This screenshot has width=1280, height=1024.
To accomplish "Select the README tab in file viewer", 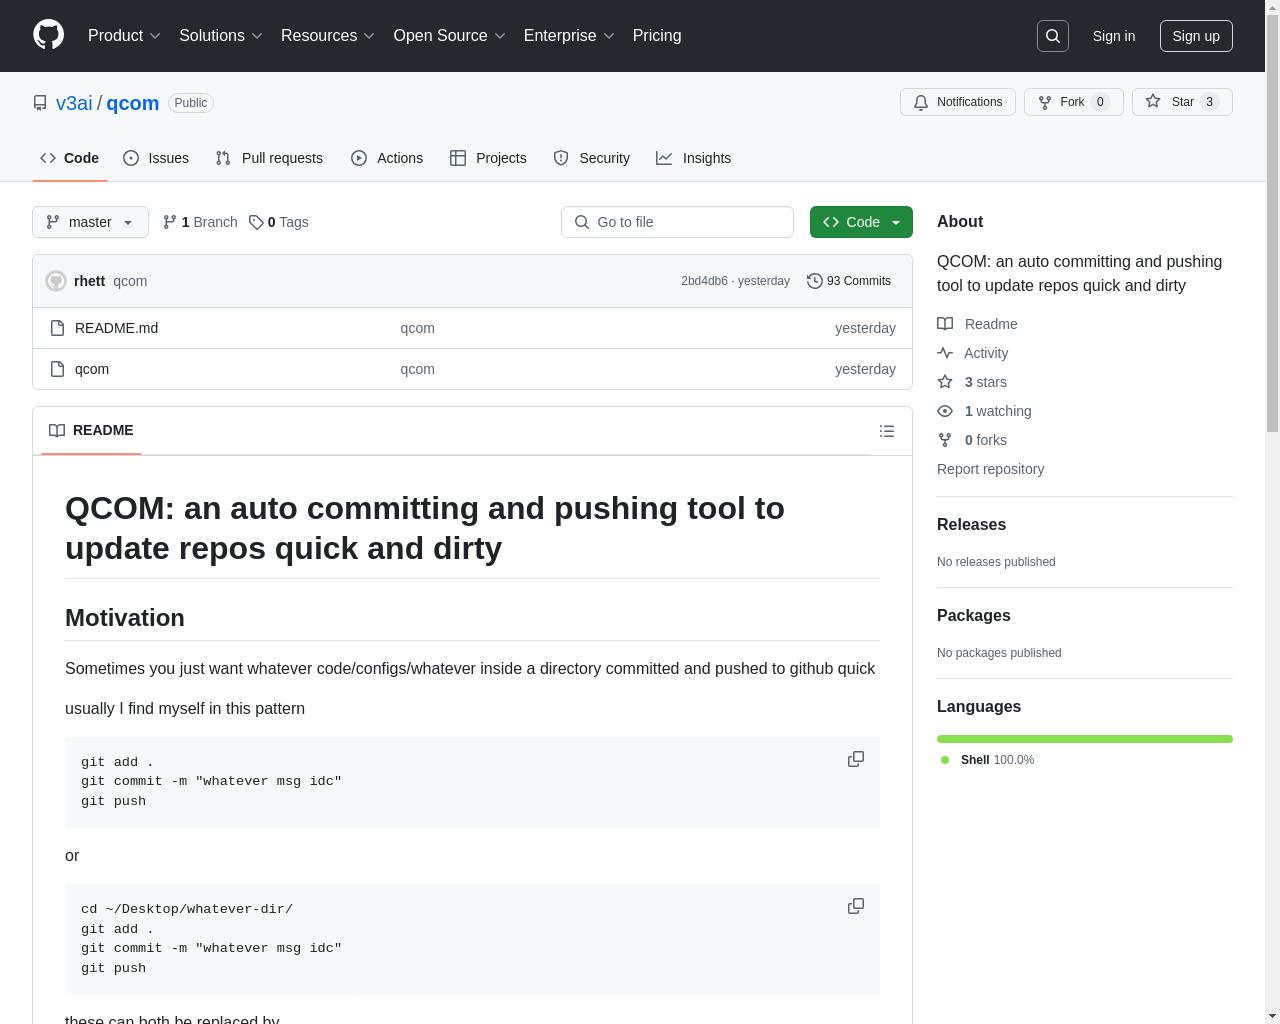I will [x=91, y=430].
